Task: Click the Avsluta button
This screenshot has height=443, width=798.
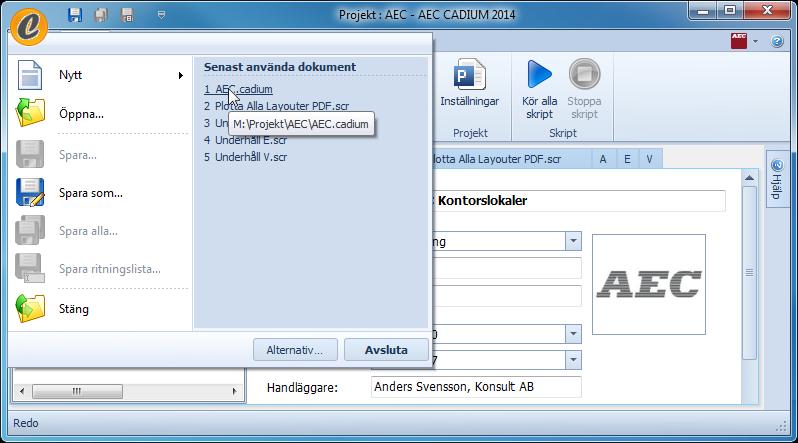Action: click(x=386, y=350)
